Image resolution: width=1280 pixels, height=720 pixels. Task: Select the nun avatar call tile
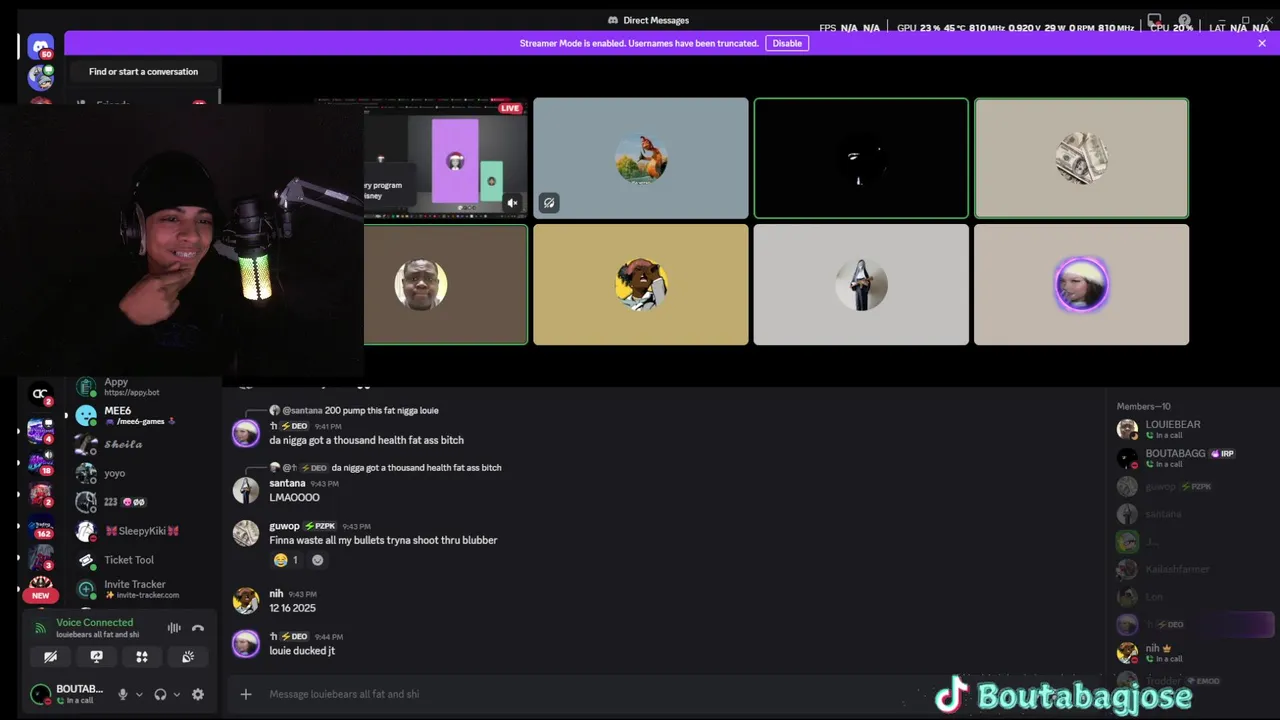point(861,285)
